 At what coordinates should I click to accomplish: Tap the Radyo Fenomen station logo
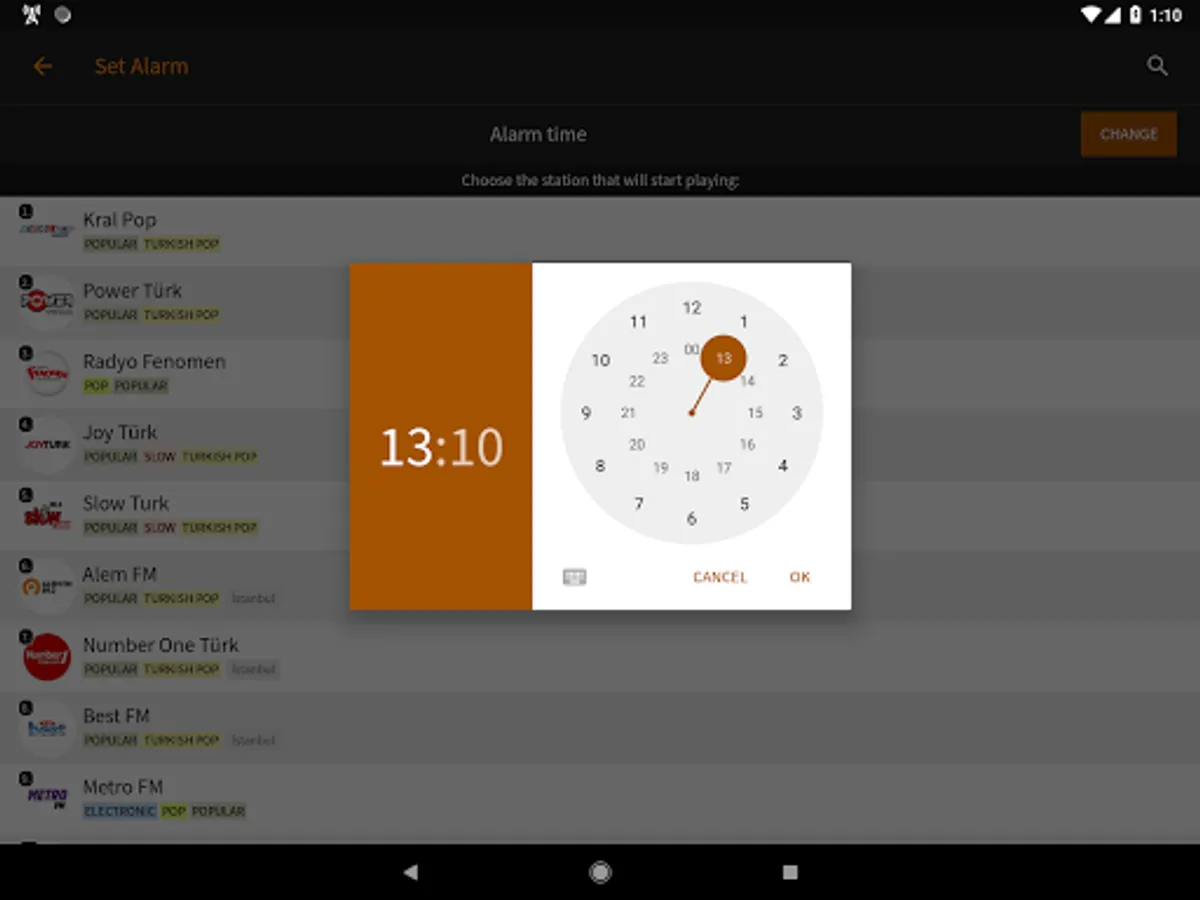tap(46, 372)
